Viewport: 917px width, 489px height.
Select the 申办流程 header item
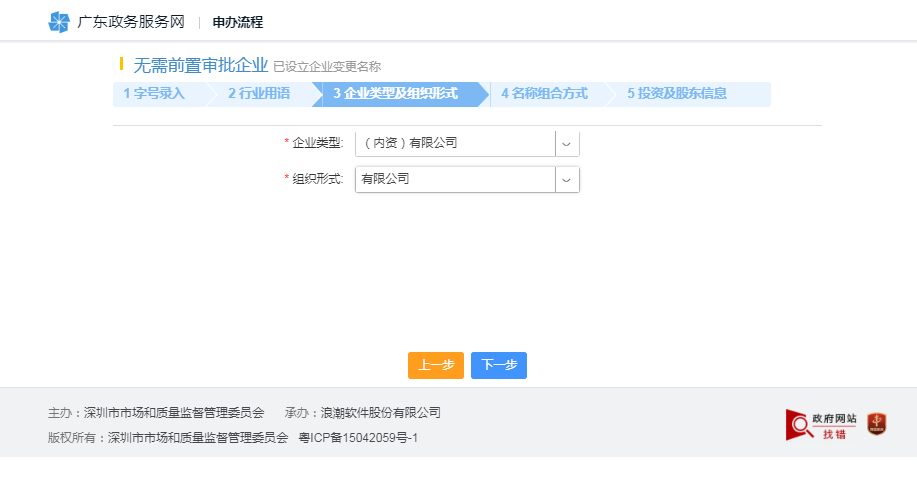point(238,22)
